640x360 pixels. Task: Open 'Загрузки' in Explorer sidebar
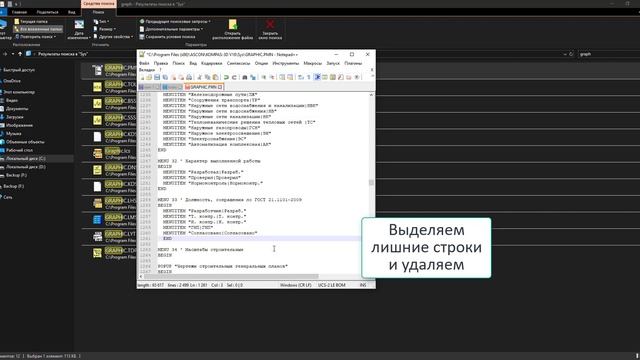pyautogui.click(x=14, y=117)
